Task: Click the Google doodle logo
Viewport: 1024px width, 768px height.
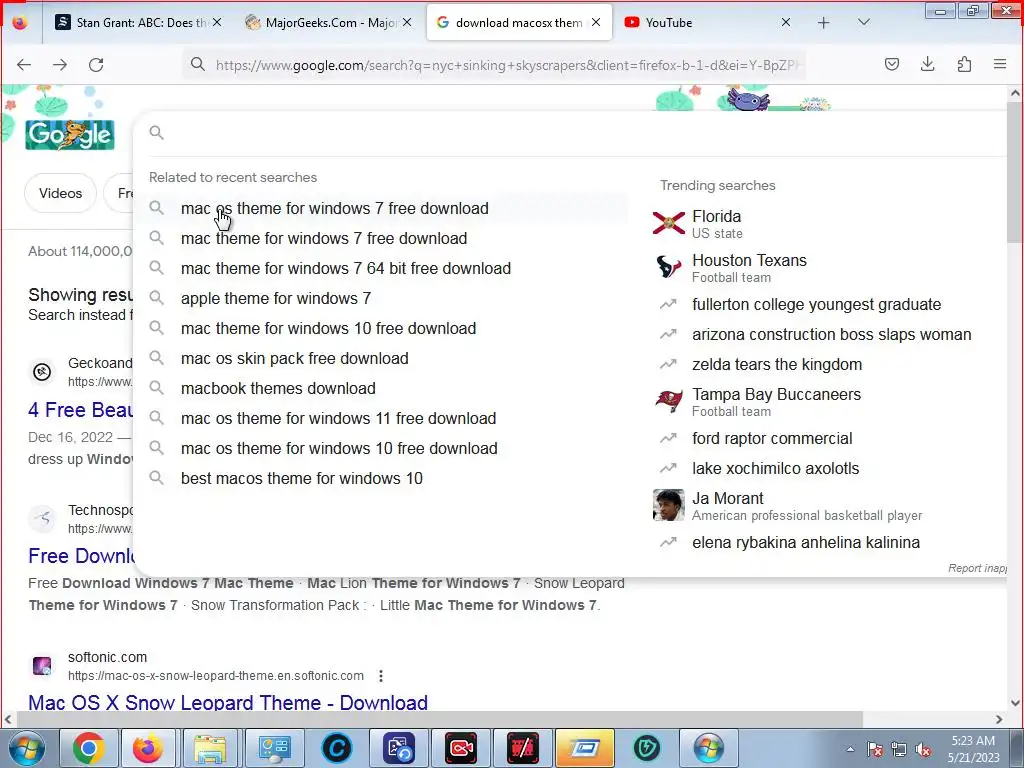Action: 71,135
